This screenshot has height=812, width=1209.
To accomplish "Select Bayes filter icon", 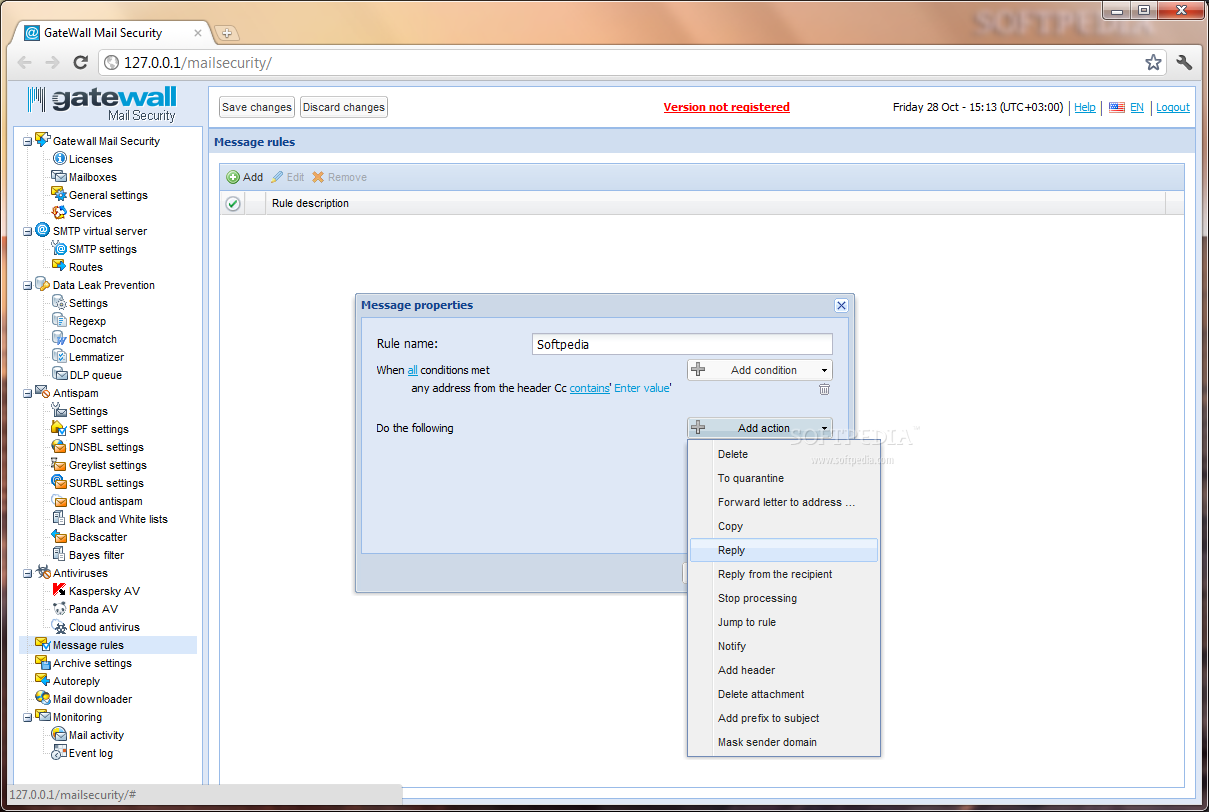I will tap(59, 555).
